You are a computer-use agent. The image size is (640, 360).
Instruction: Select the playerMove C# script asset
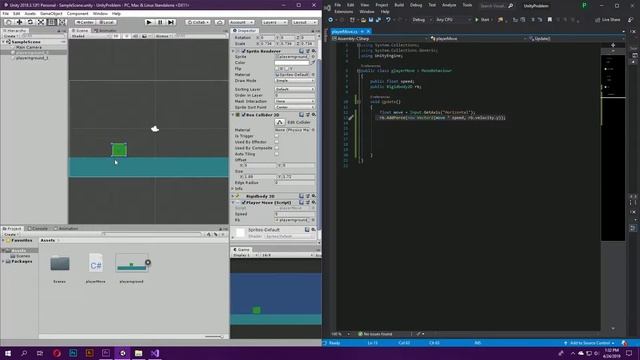pos(96,264)
